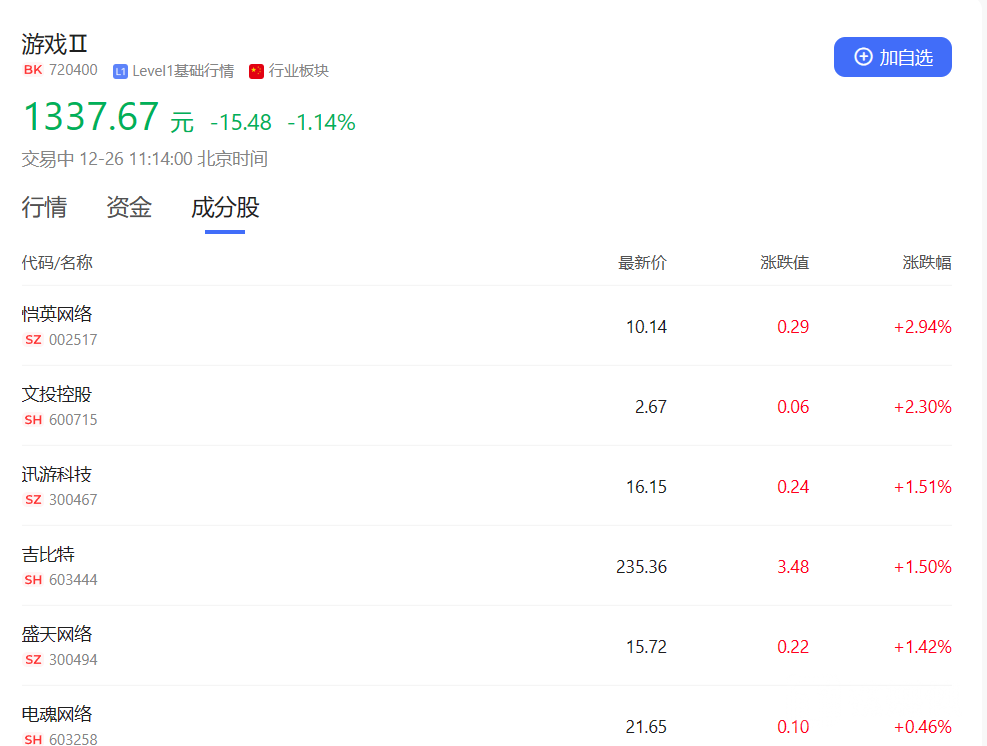987x746 pixels.
Task: Sort by 涨跌幅 column header
Action: tap(926, 263)
